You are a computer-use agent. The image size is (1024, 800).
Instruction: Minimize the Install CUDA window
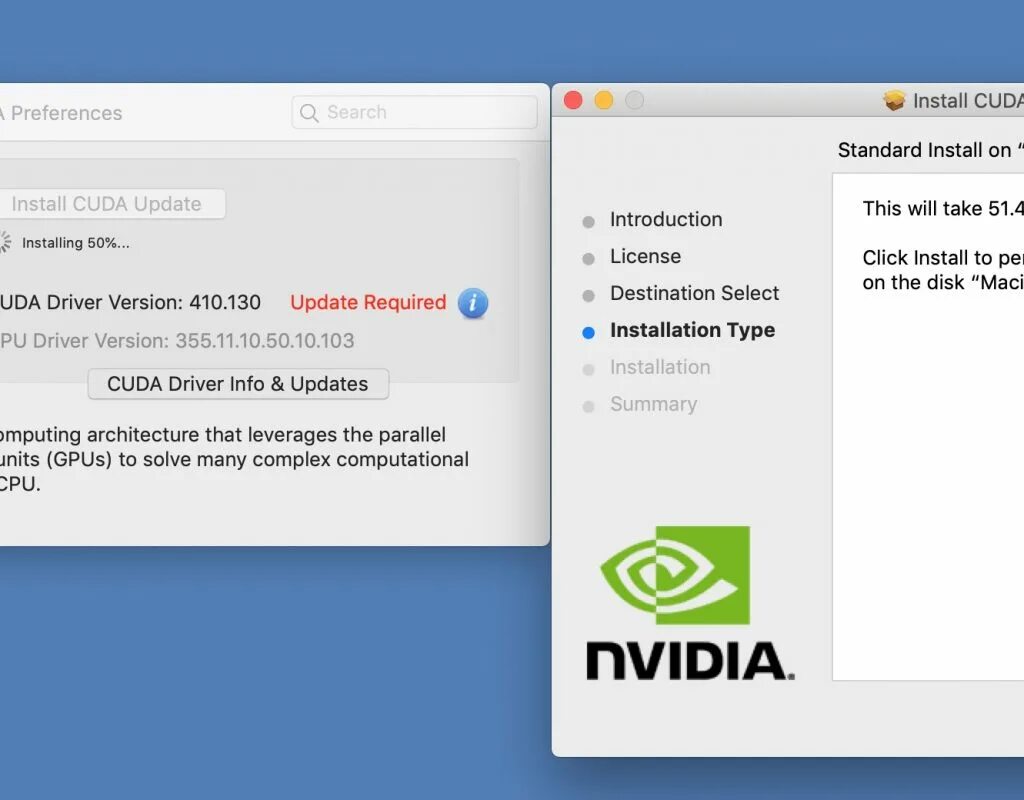point(604,100)
